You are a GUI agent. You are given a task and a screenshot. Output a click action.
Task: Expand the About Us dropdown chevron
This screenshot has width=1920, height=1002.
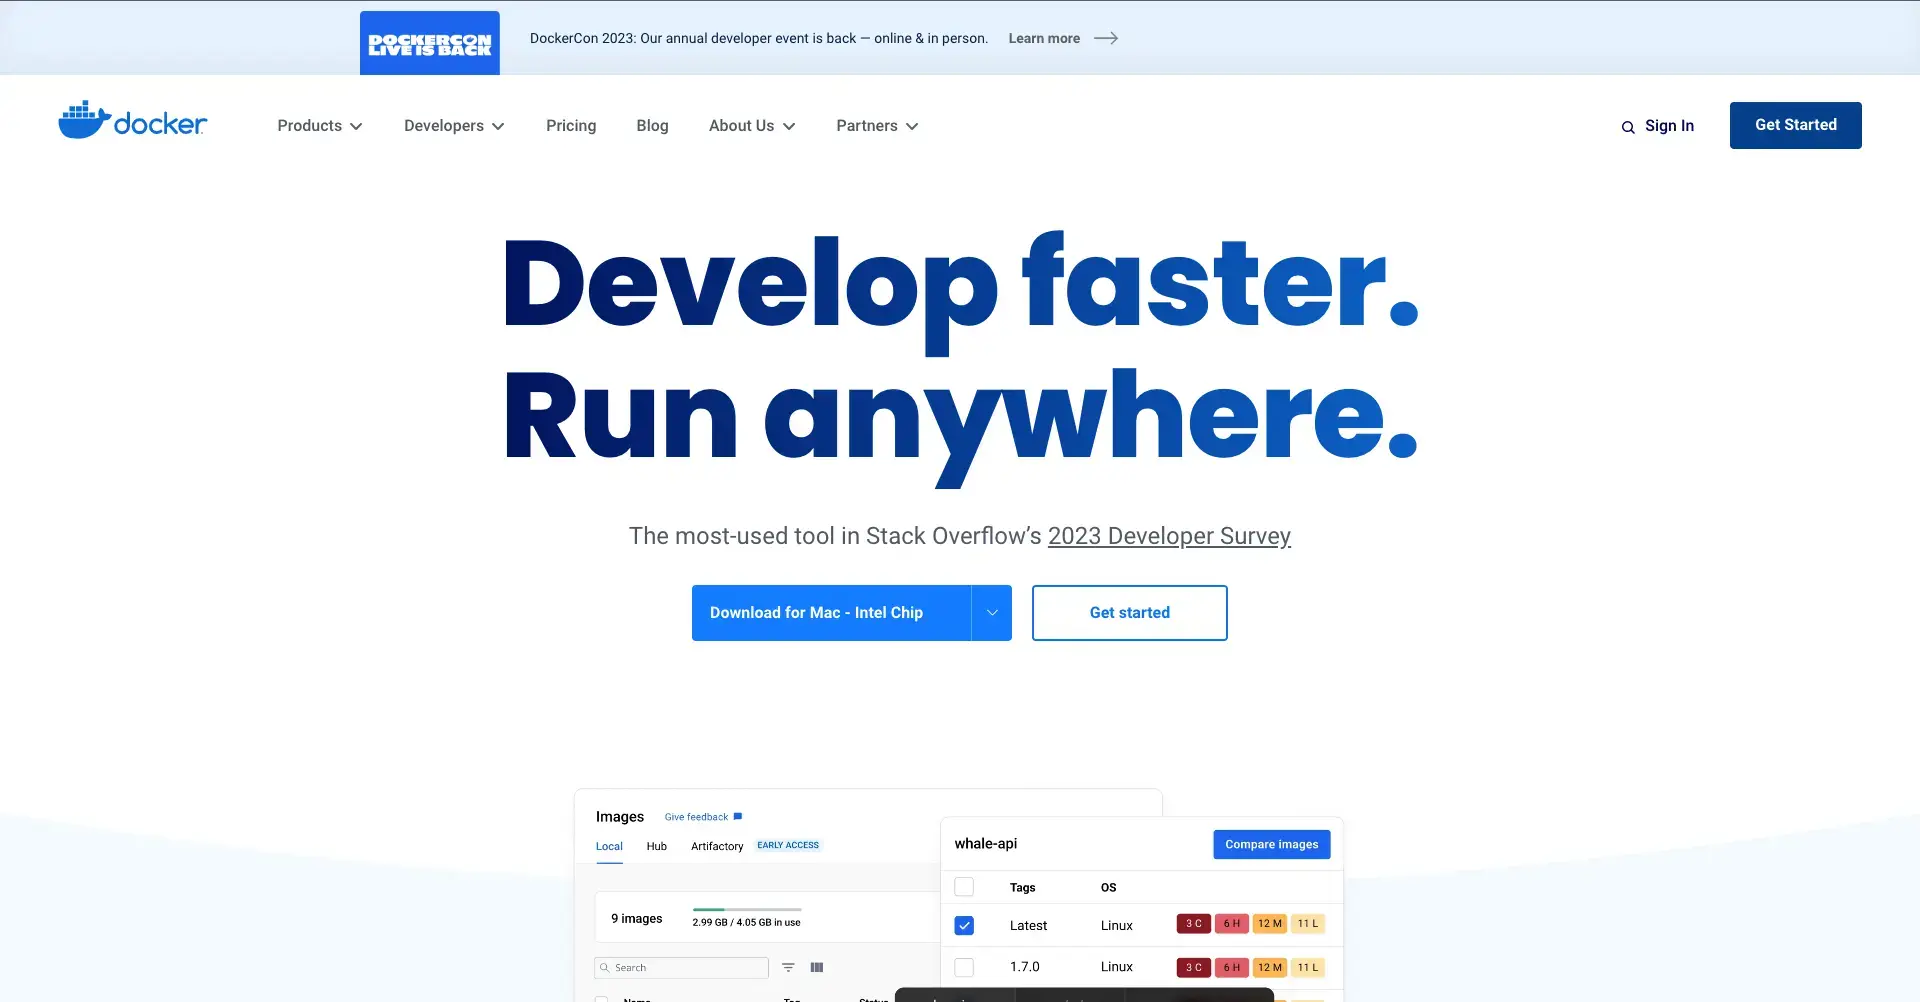tap(789, 127)
